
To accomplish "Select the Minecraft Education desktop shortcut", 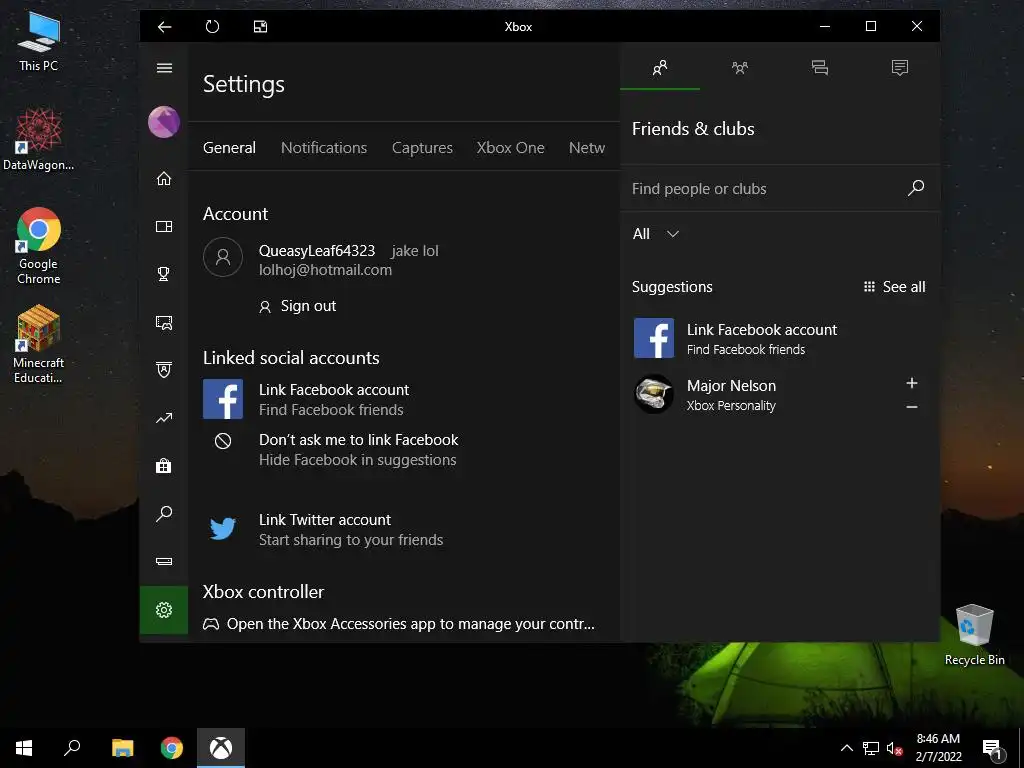I will coord(39,344).
